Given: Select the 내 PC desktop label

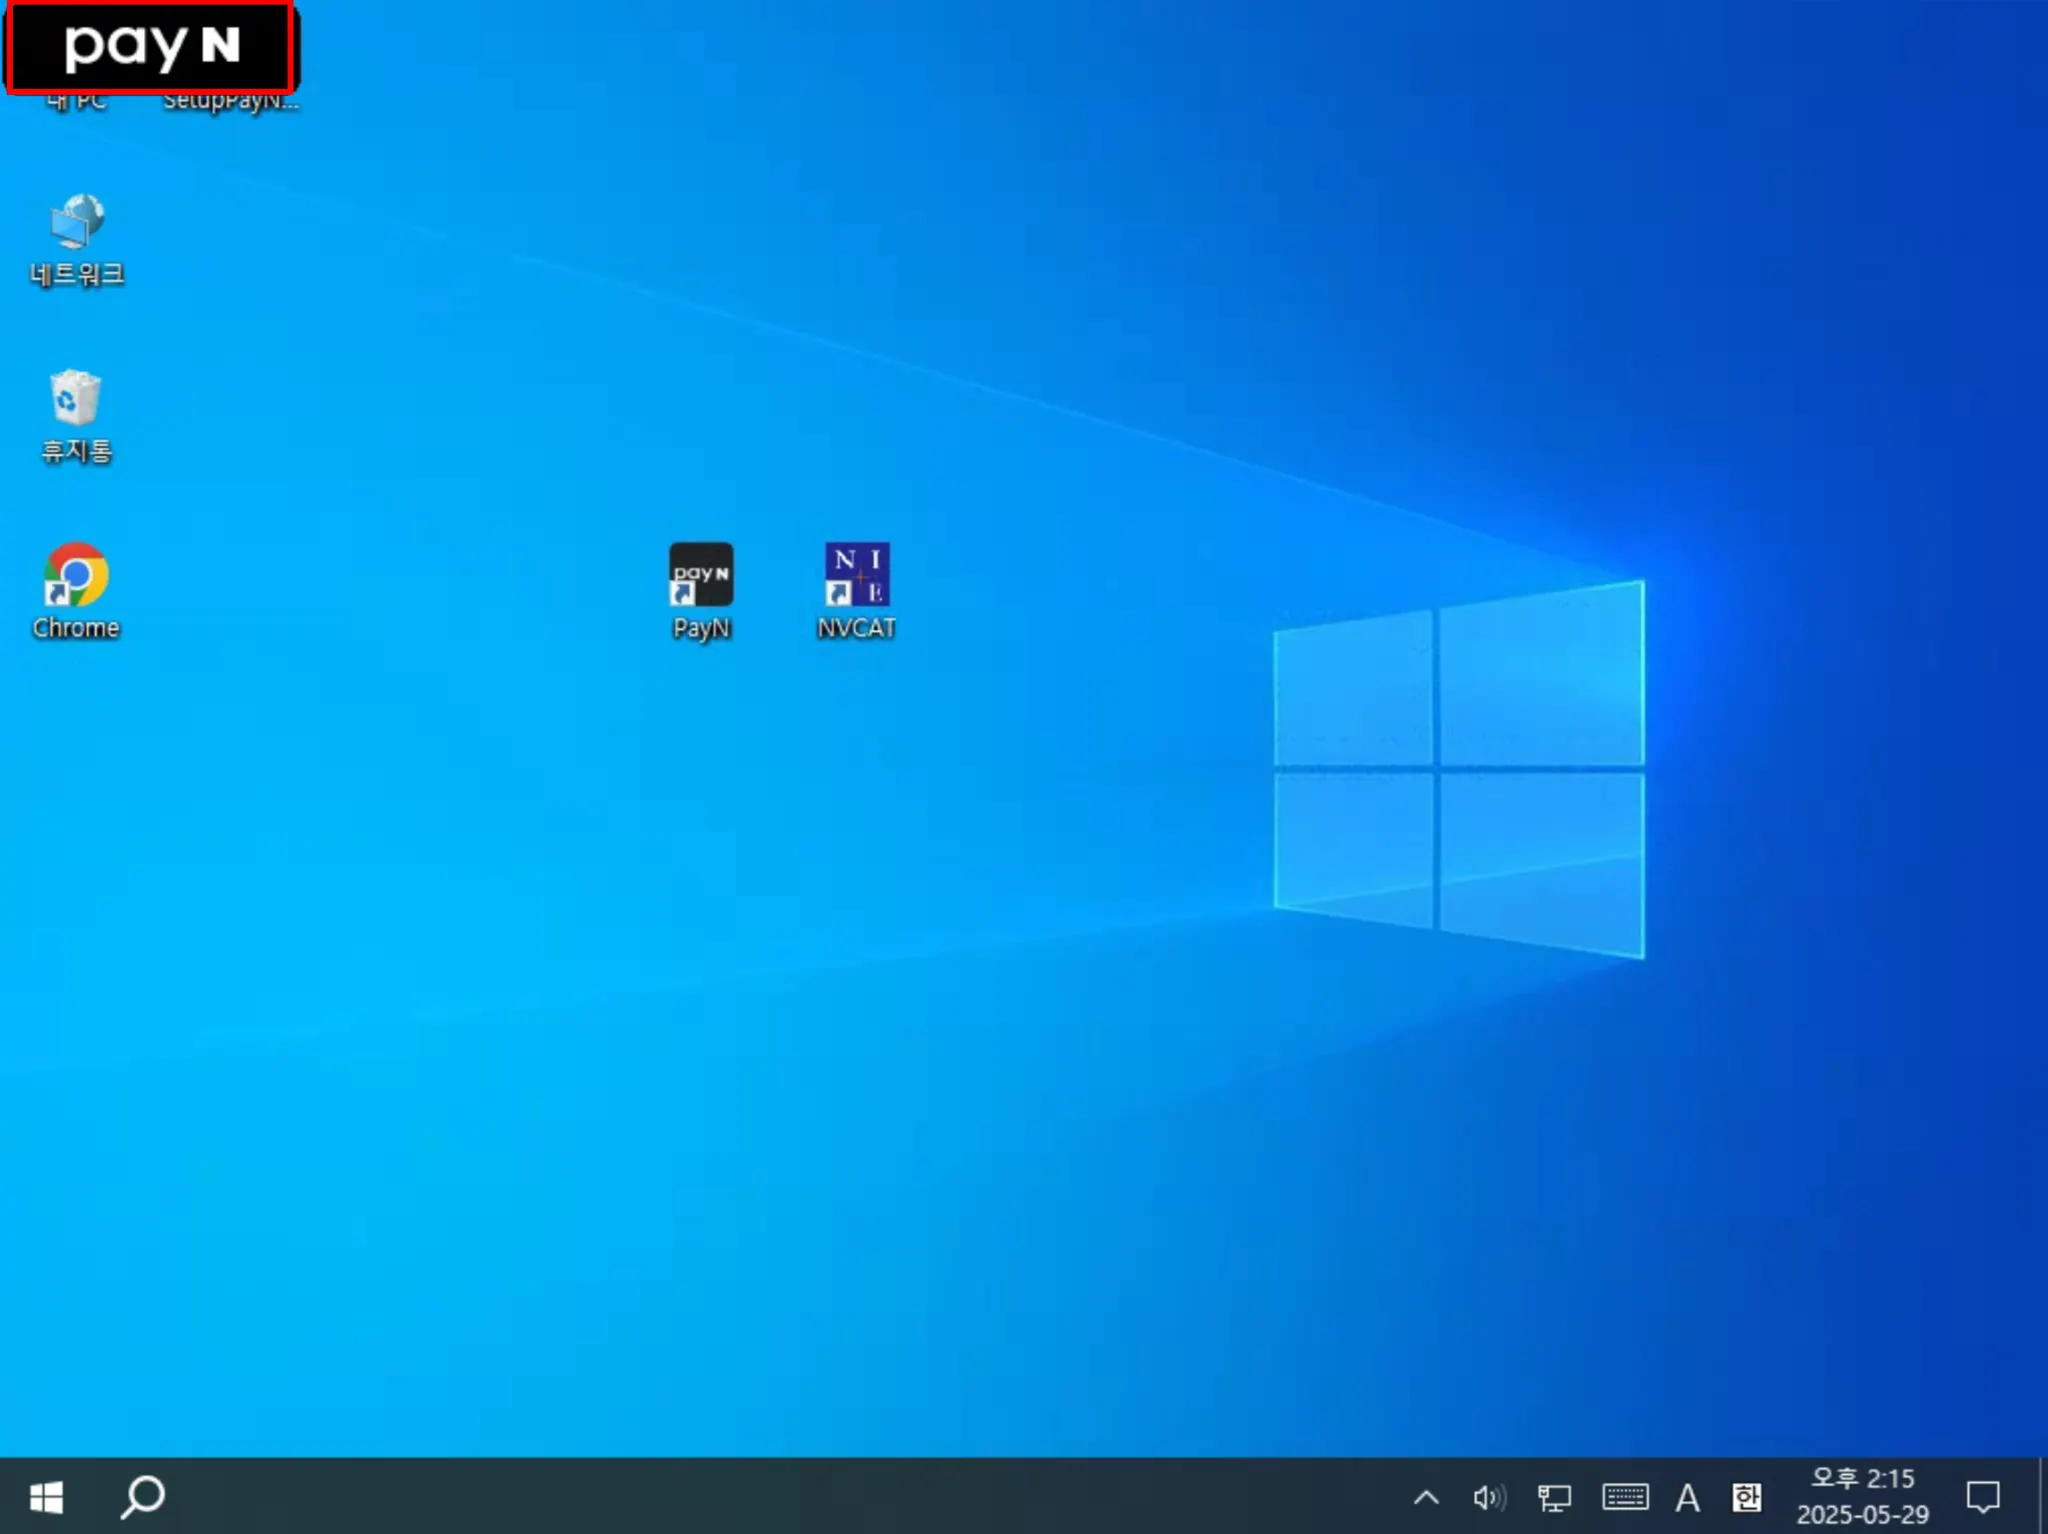Looking at the screenshot, I should [78, 102].
